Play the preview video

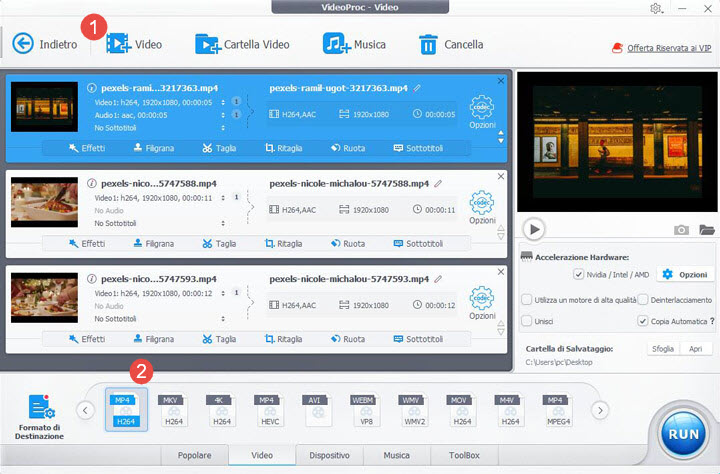[534, 229]
